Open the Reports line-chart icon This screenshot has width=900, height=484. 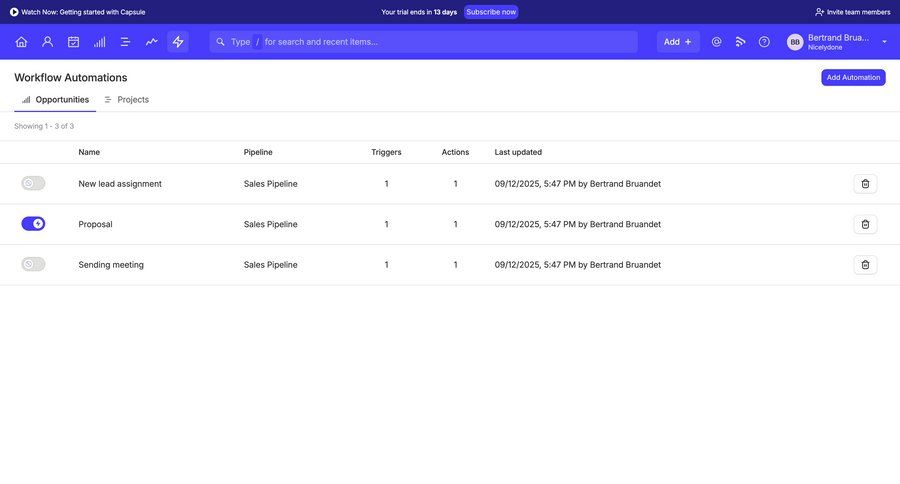point(152,42)
